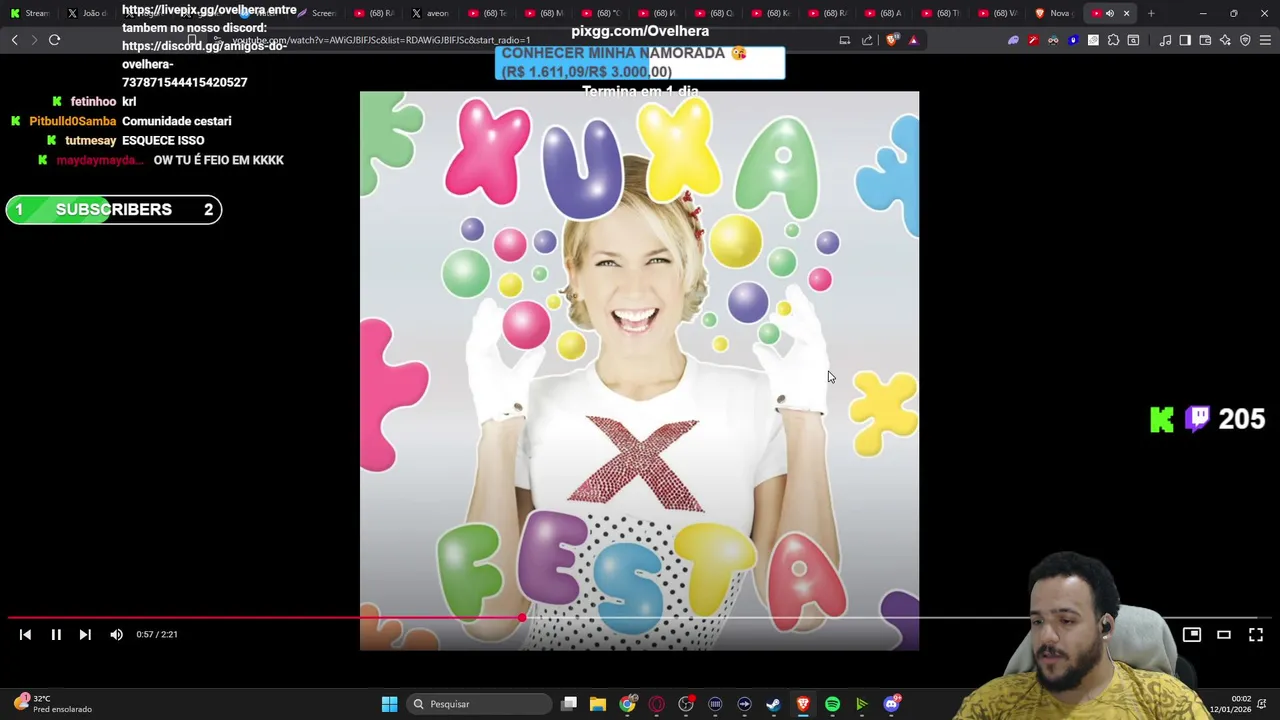1280x720 pixels.
Task: Share this page via the share icon
Action: (867, 40)
